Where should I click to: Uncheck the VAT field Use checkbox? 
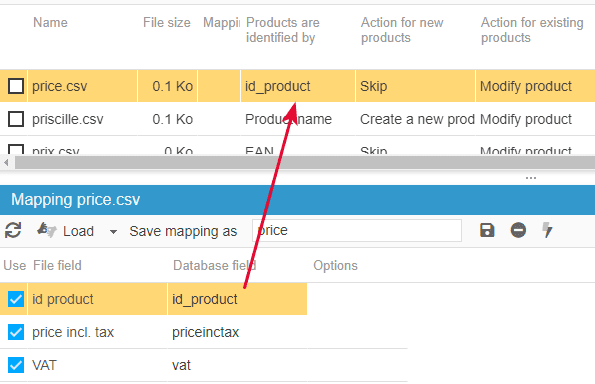point(16,365)
